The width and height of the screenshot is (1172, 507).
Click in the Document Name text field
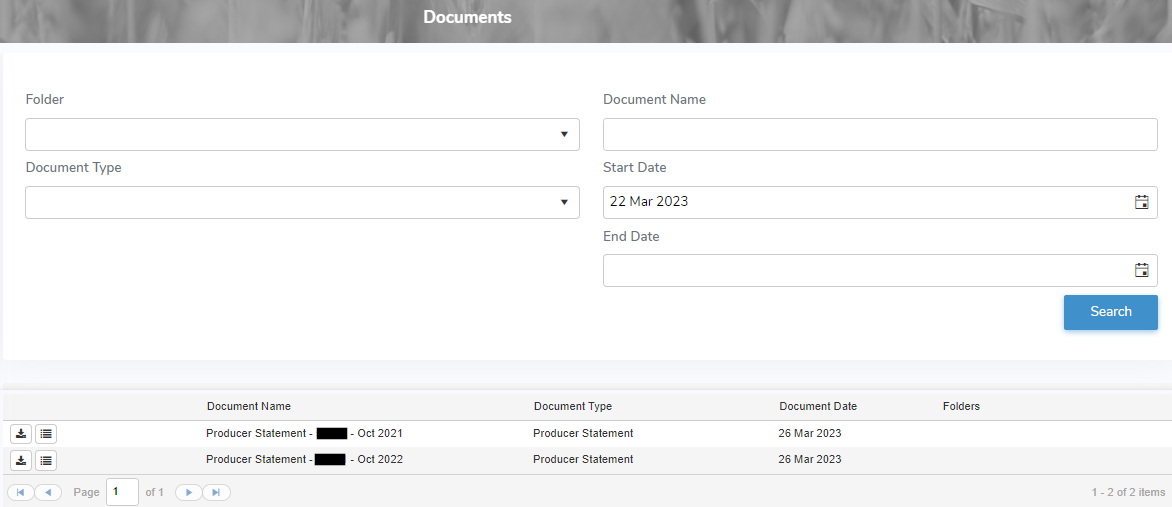tap(879, 134)
